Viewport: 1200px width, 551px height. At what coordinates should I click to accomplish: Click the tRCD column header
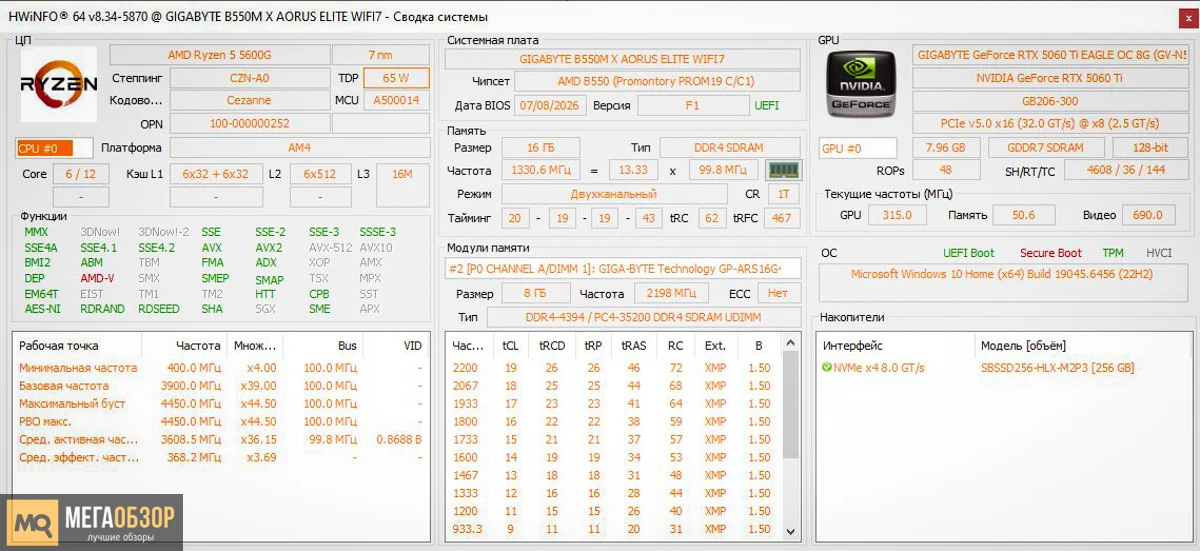[x=552, y=346]
